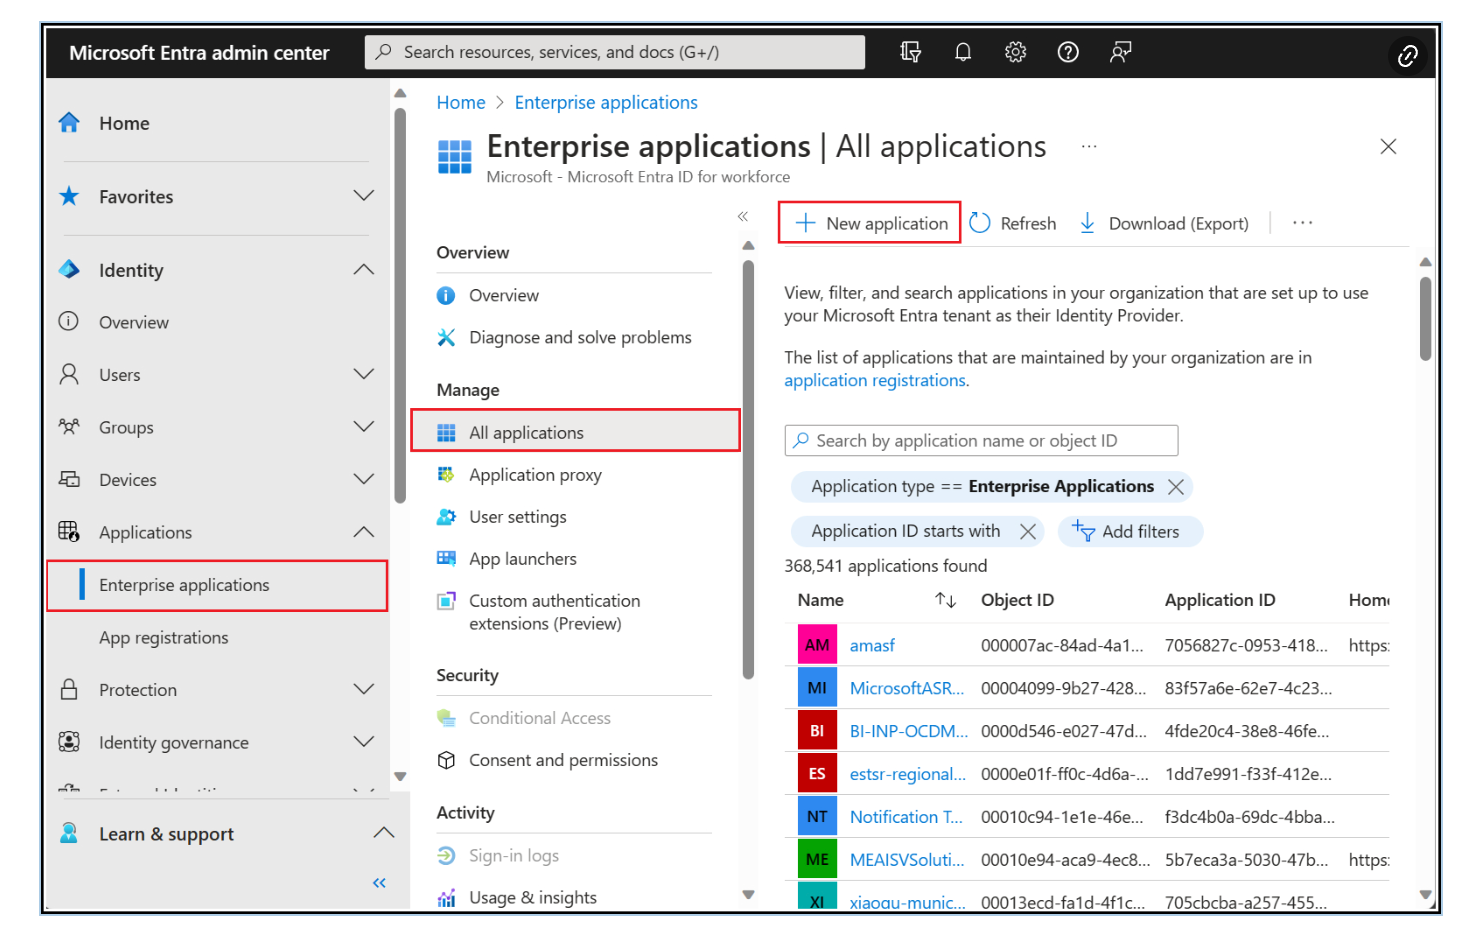Viewport: 1472px width, 938px height.
Task: Click the Diagnose and solve problems wrench icon
Action: (446, 337)
